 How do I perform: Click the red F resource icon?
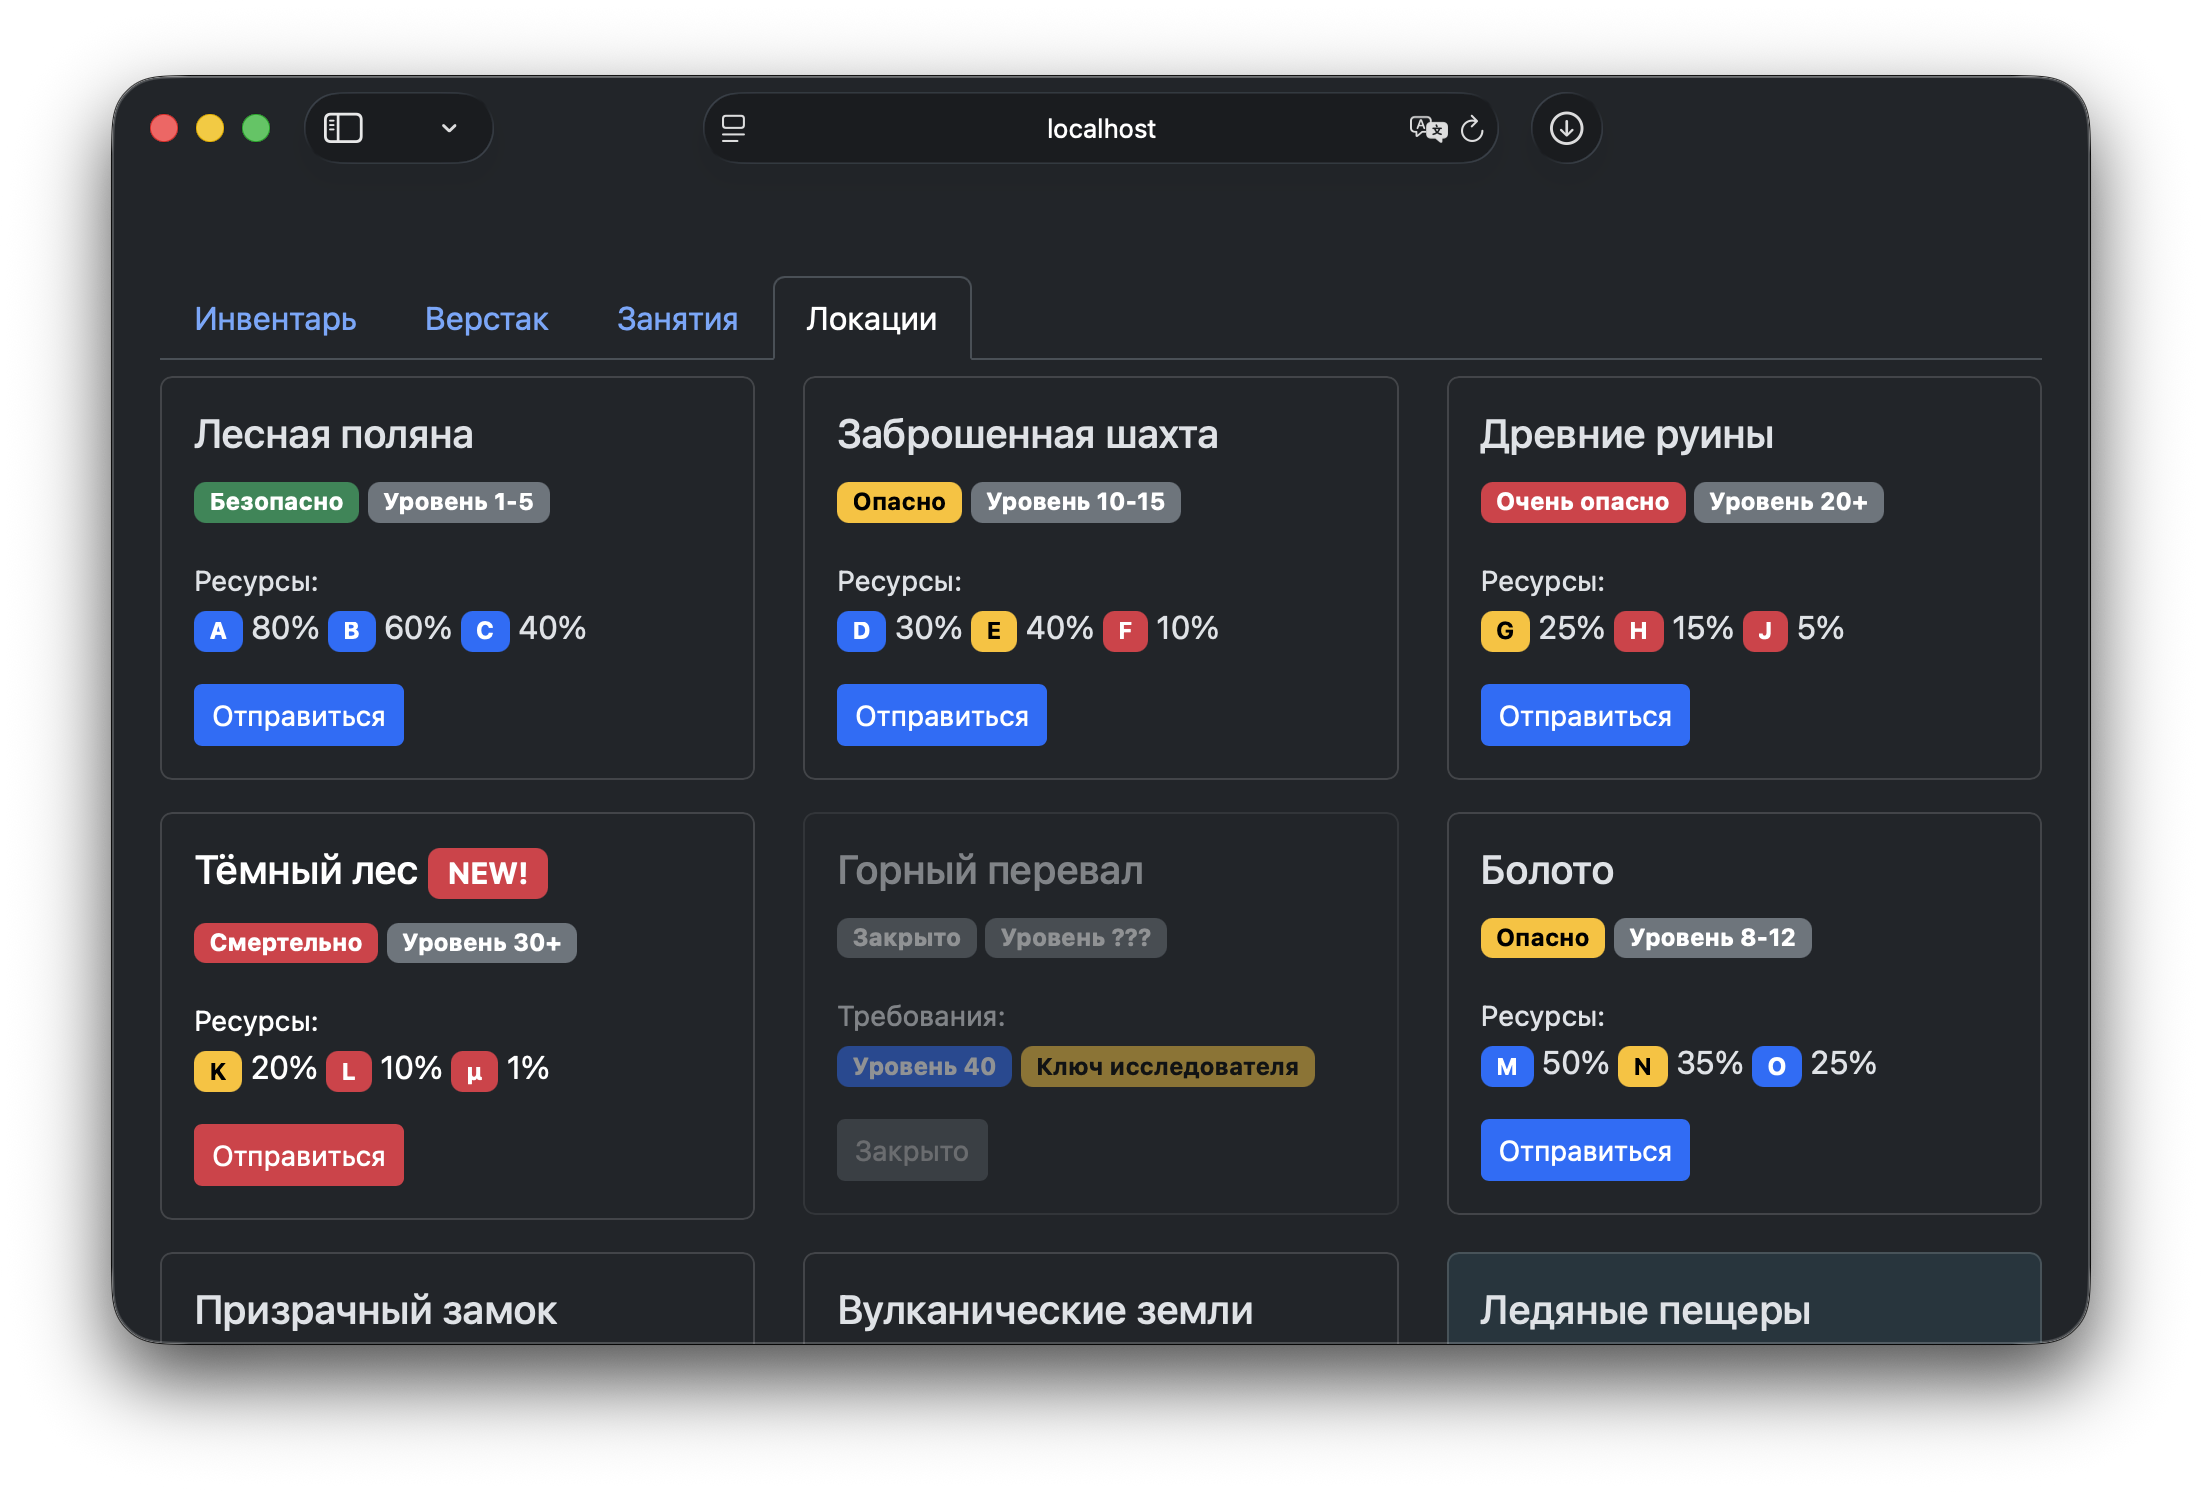pos(1126,630)
